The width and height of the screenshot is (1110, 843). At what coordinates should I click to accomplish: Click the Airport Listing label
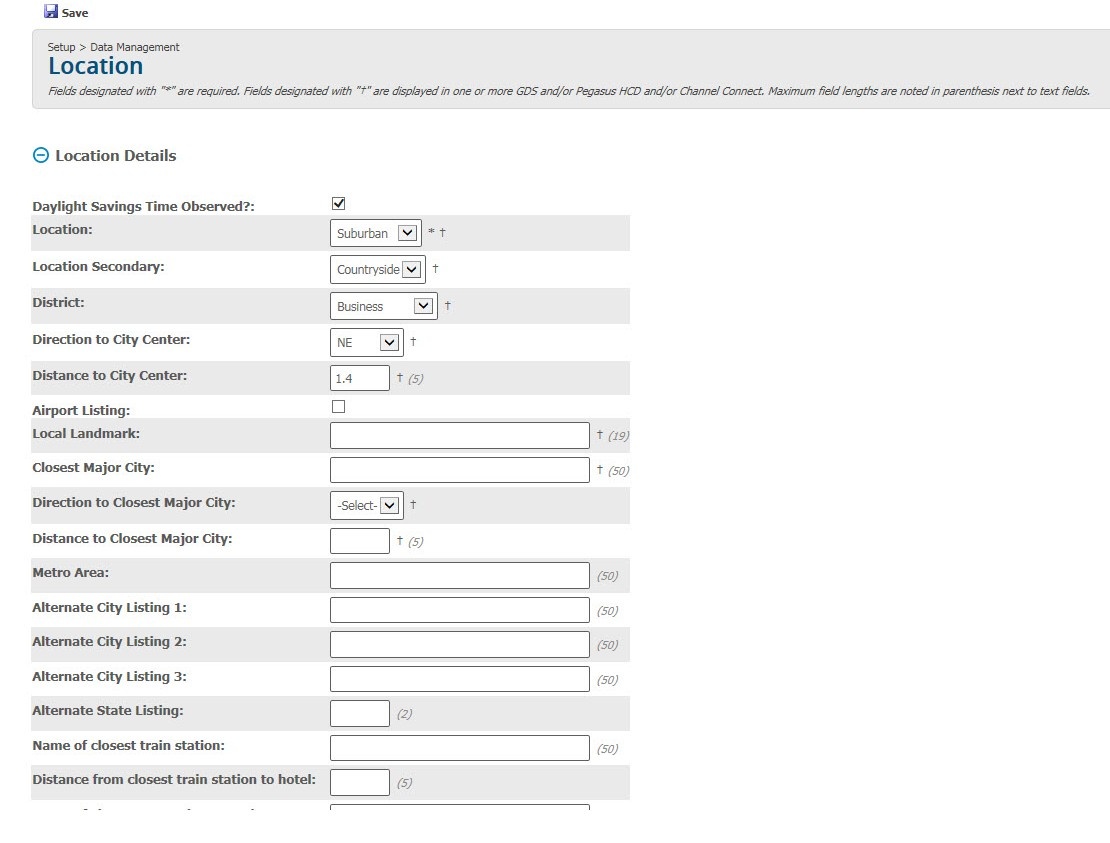click(81, 410)
